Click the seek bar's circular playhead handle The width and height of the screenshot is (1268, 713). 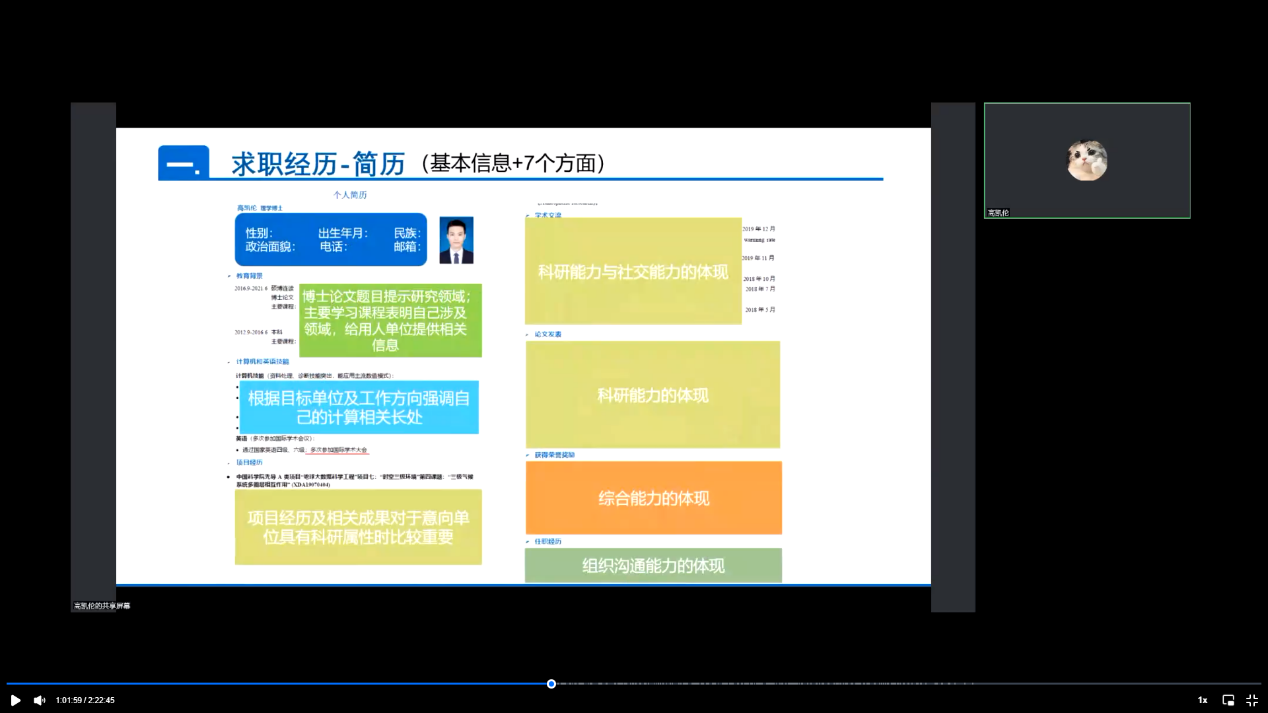551,684
